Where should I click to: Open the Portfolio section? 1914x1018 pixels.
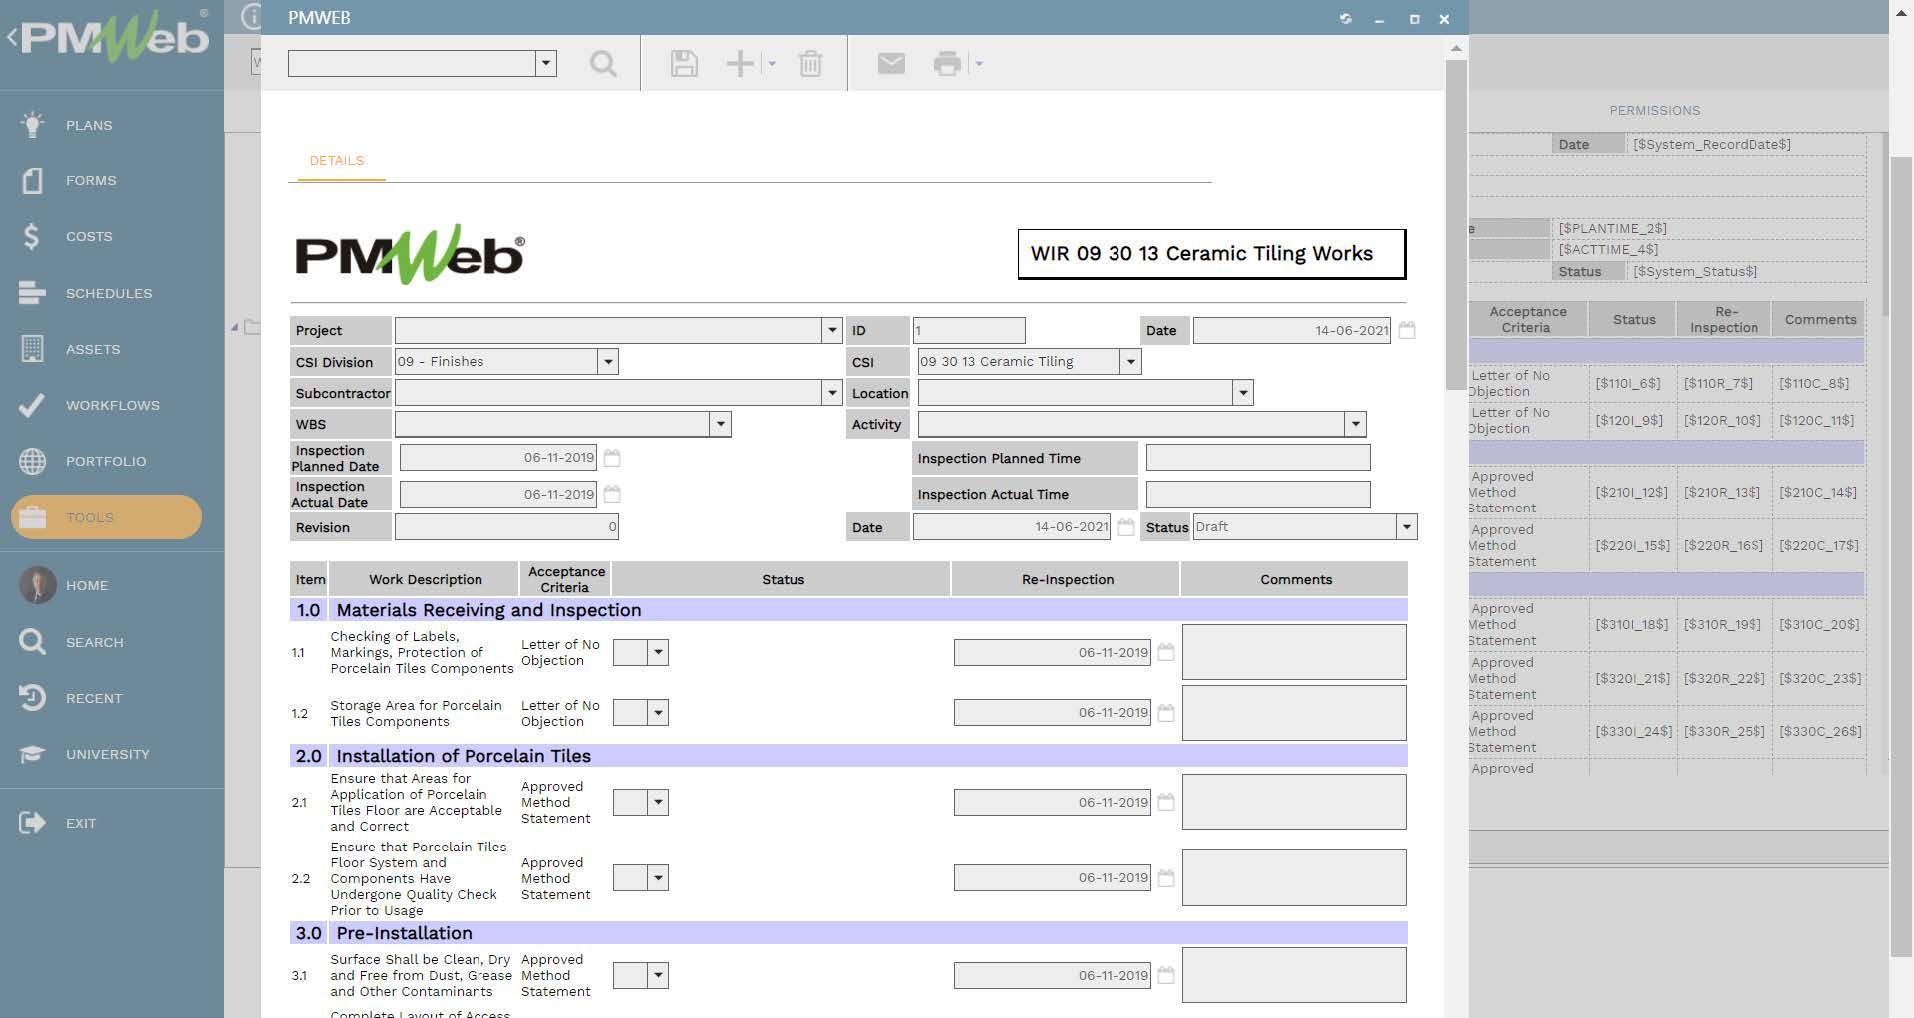[x=106, y=461]
